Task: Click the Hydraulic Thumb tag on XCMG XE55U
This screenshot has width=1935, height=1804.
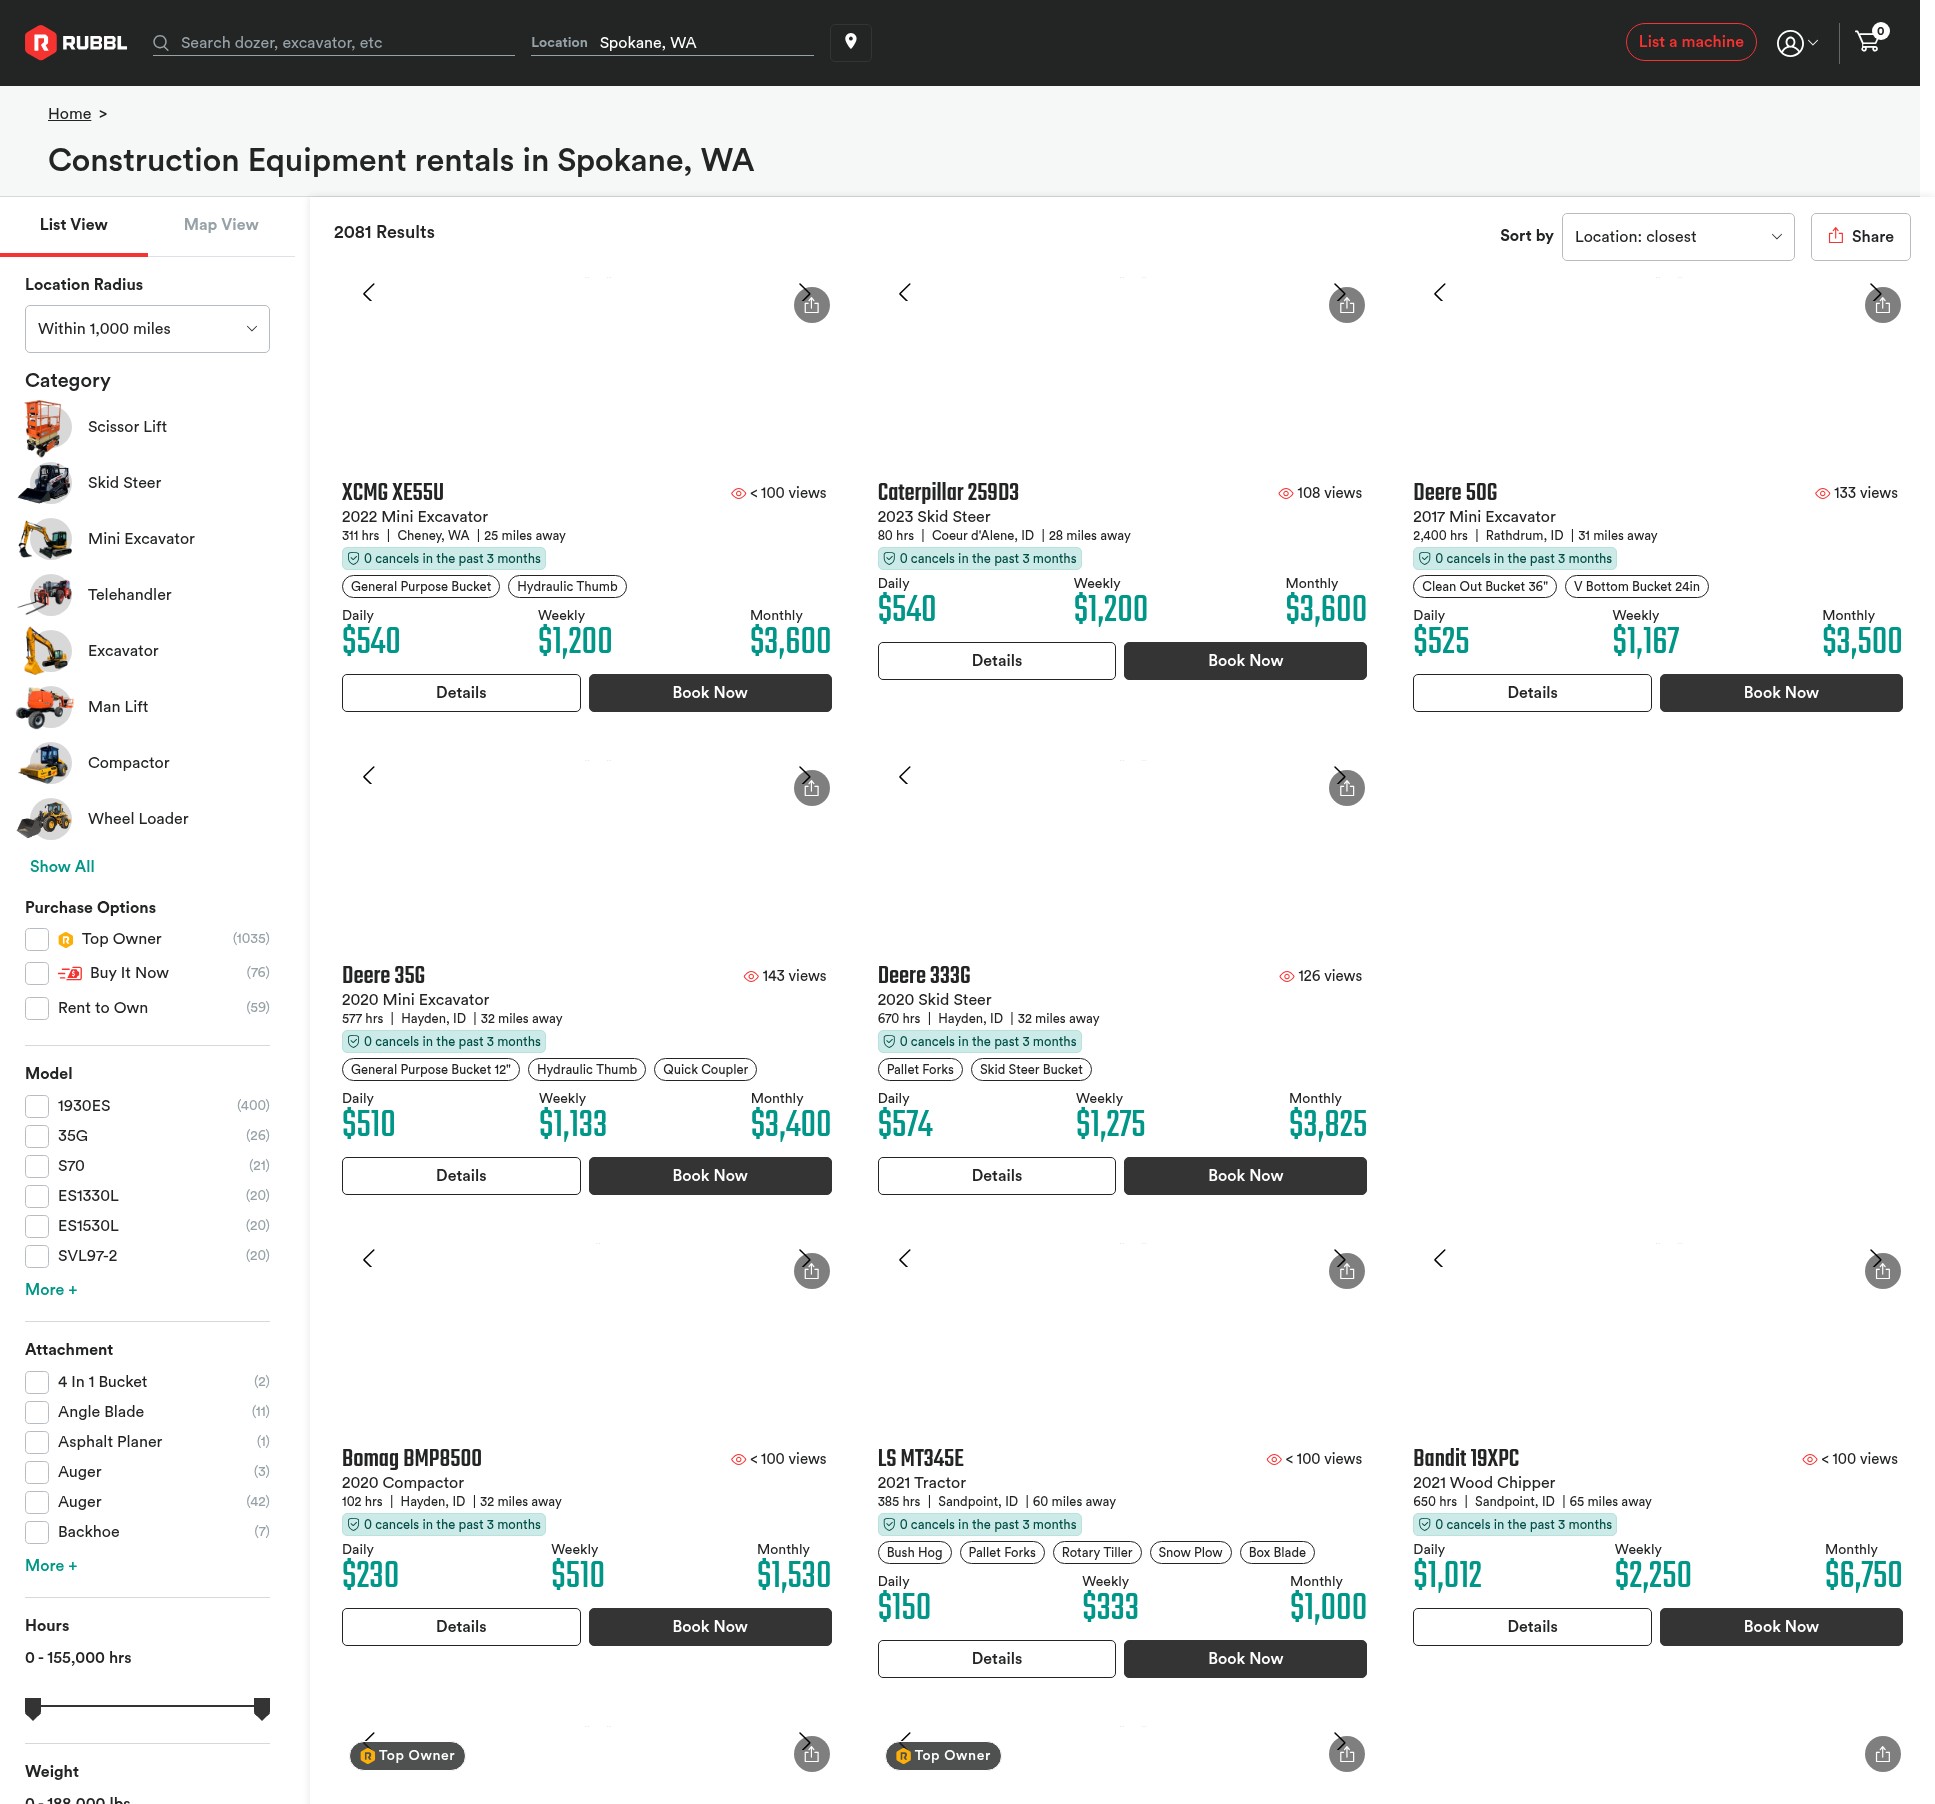Action: (567, 587)
